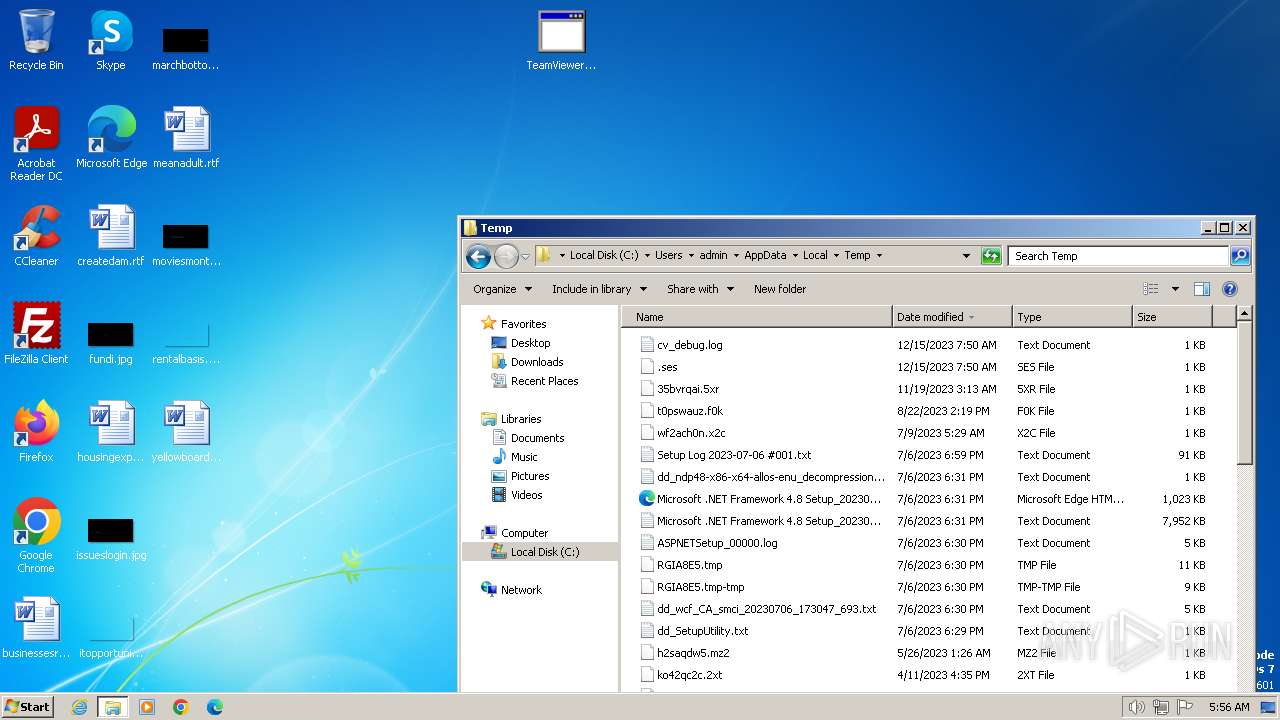
Task: Select the ASPNETSetup_00000.log file
Action: (717, 543)
